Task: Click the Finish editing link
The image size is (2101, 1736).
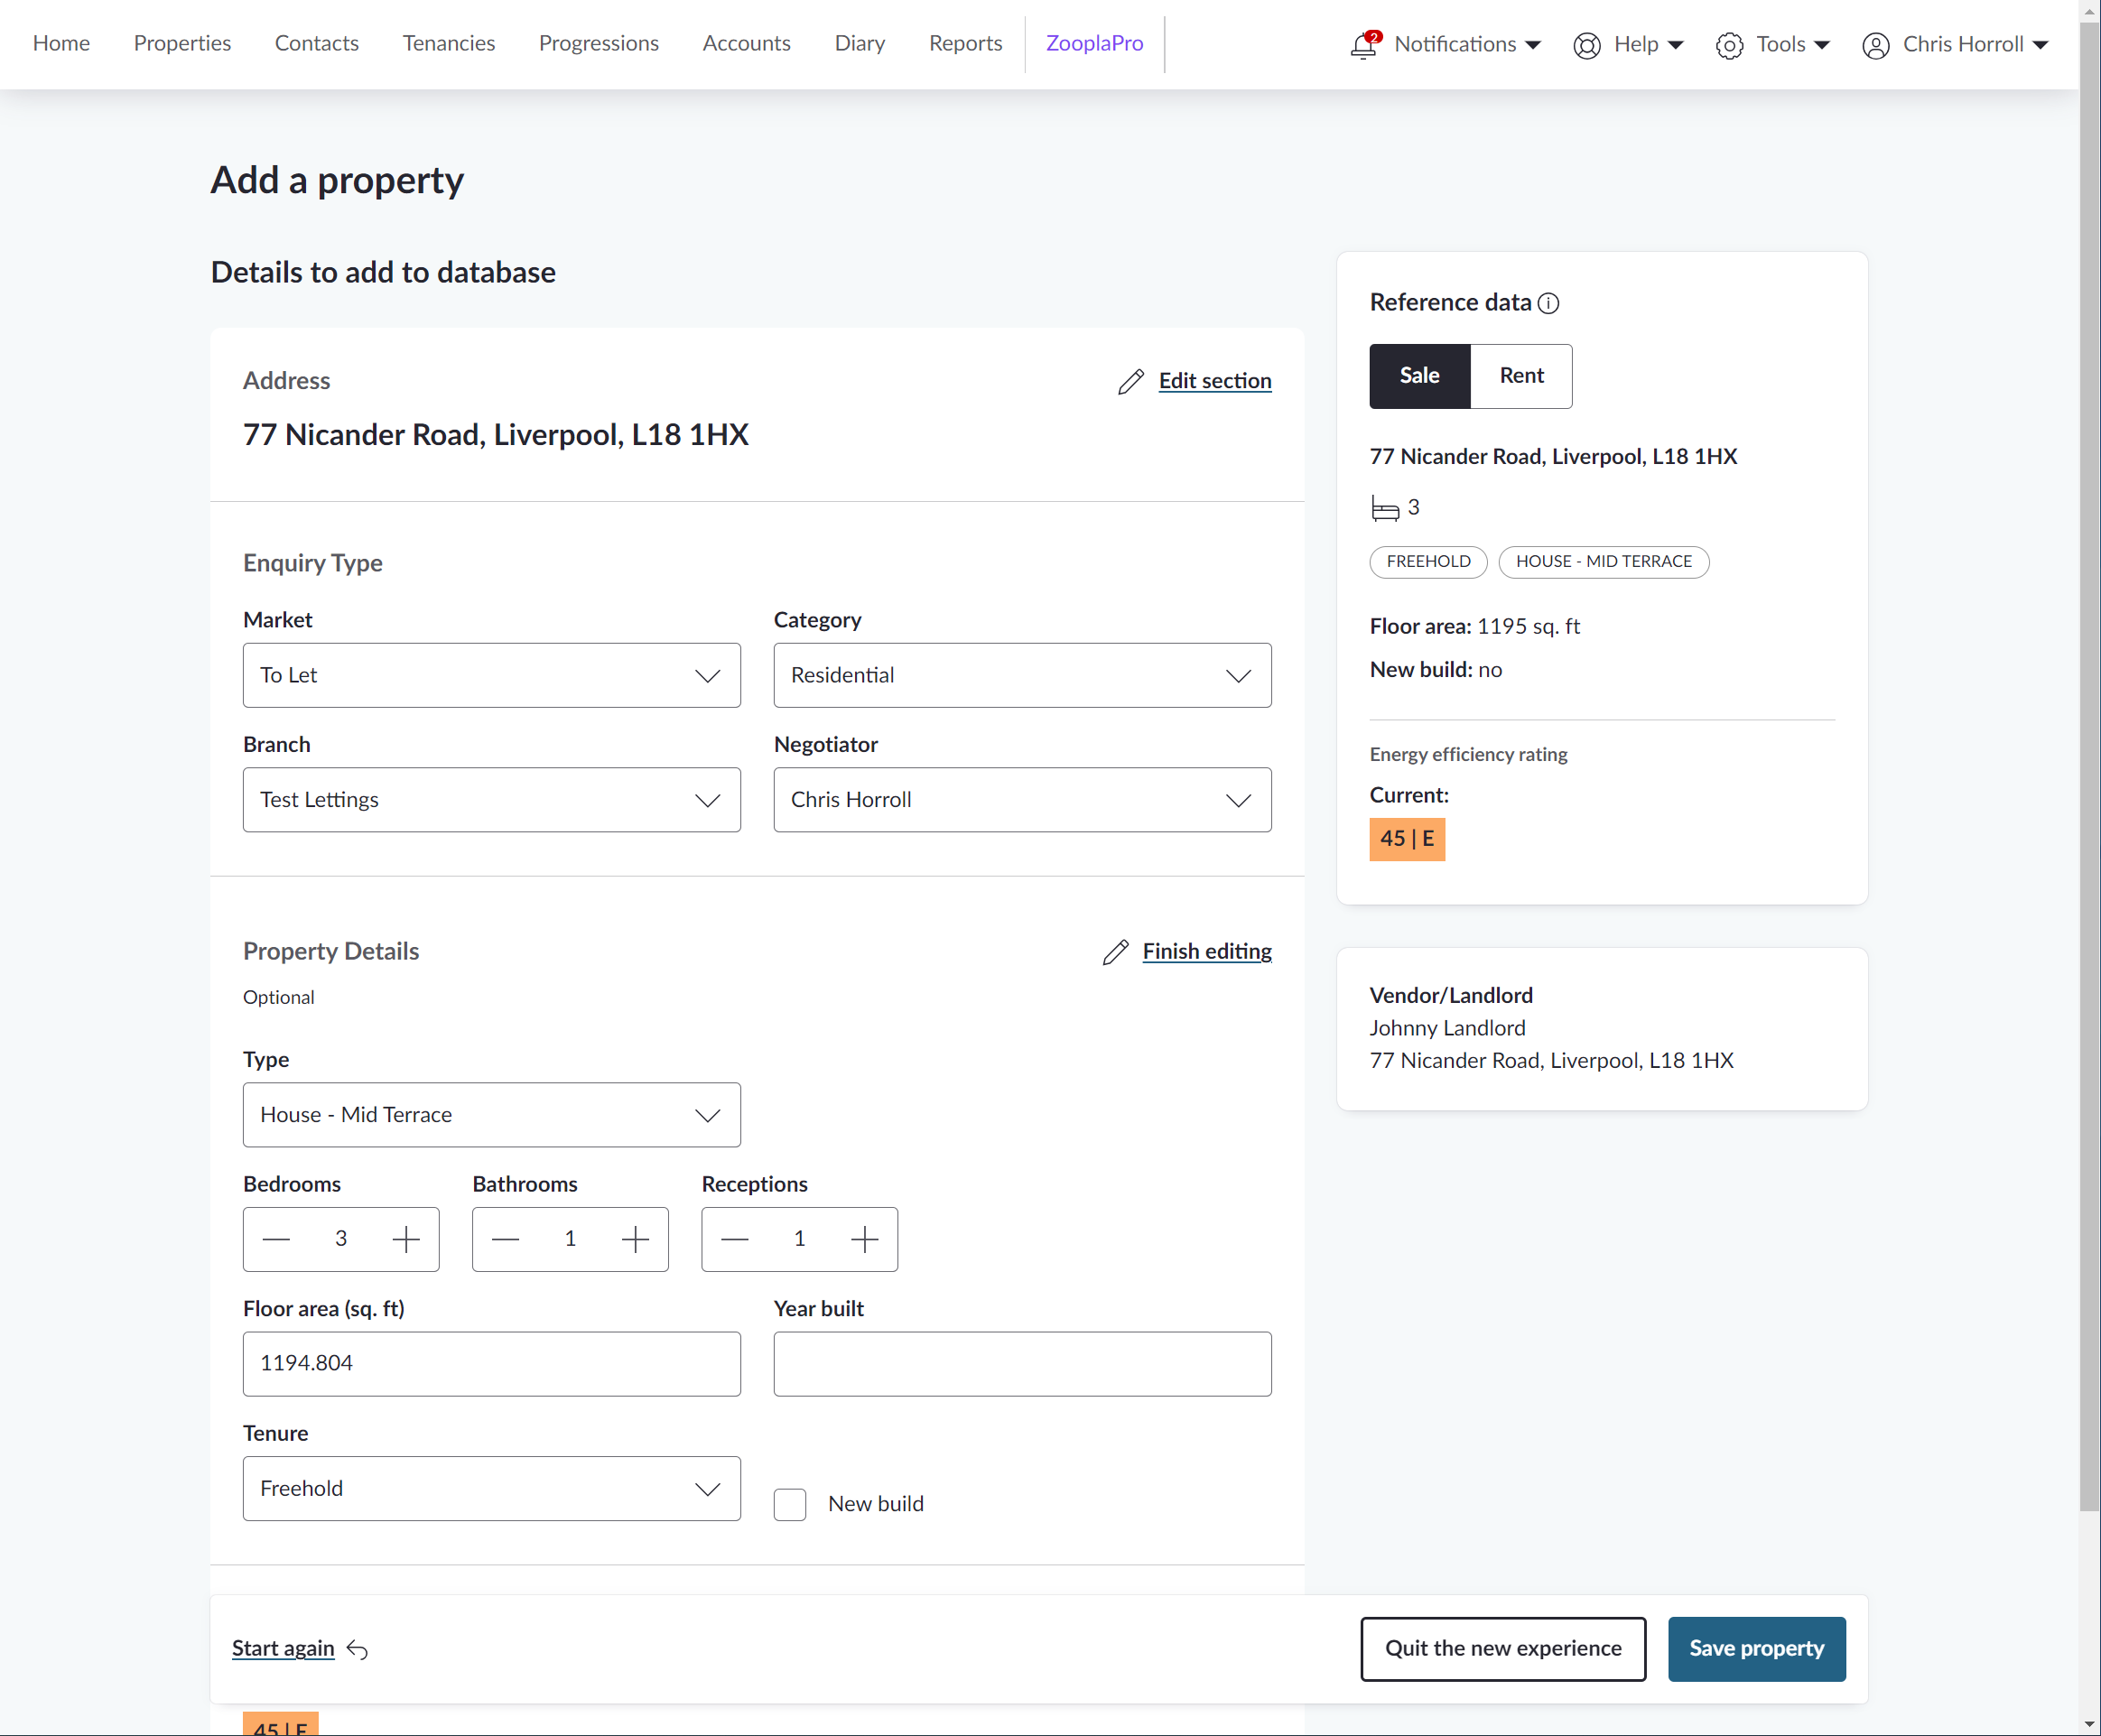Action: point(1207,952)
